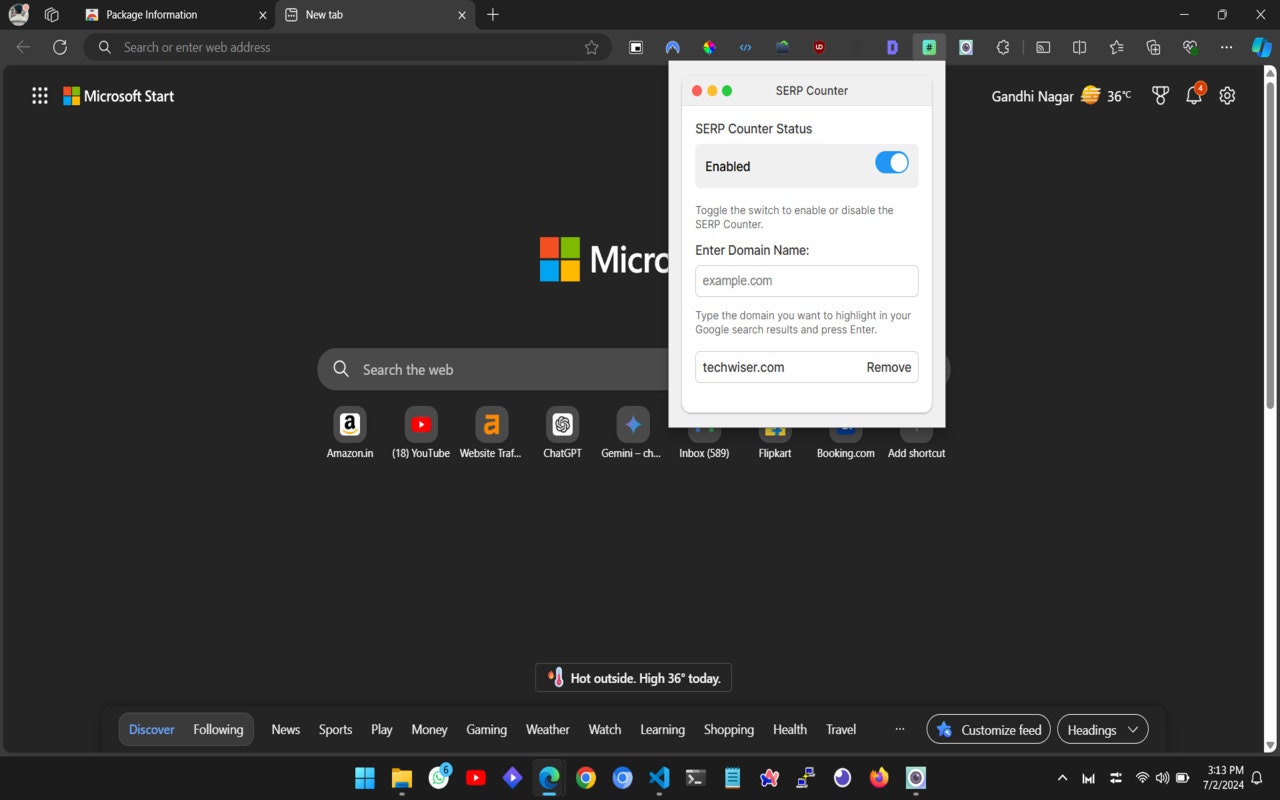Open the Gaming feed category
Image resolution: width=1280 pixels, height=800 pixels.
pyautogui.click(x=486, y=729)
